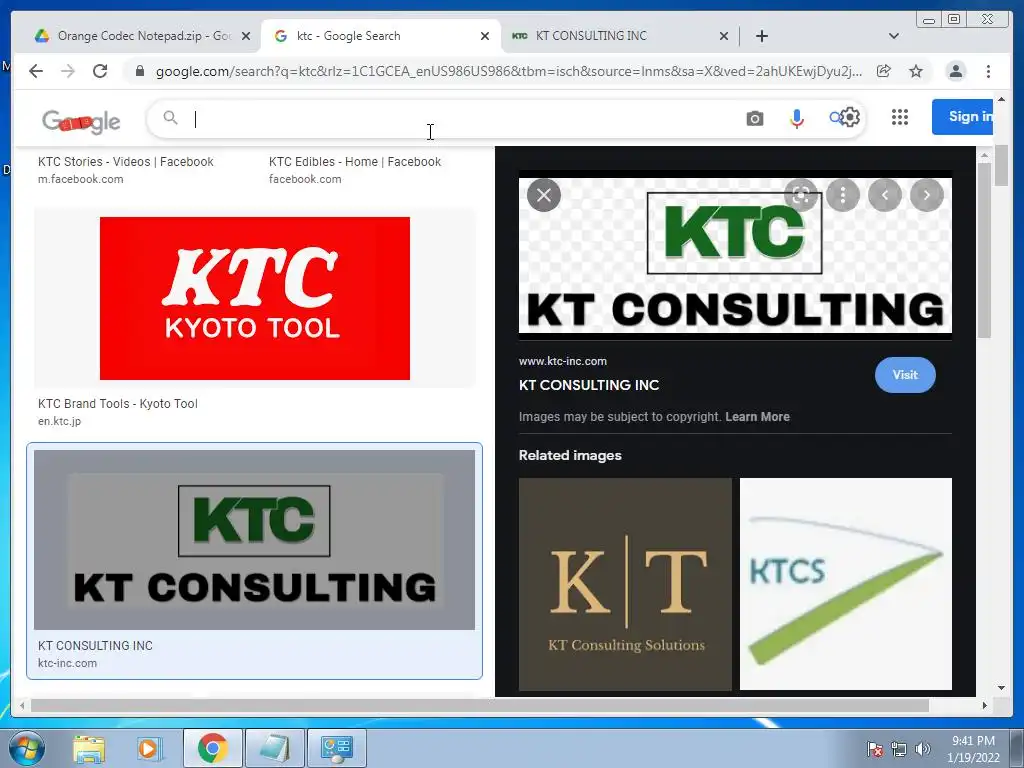The width and height of the screenshot is (1024, 768).
Task: Select the KT Consulting thumbnail in results
Action: (255, 539)
